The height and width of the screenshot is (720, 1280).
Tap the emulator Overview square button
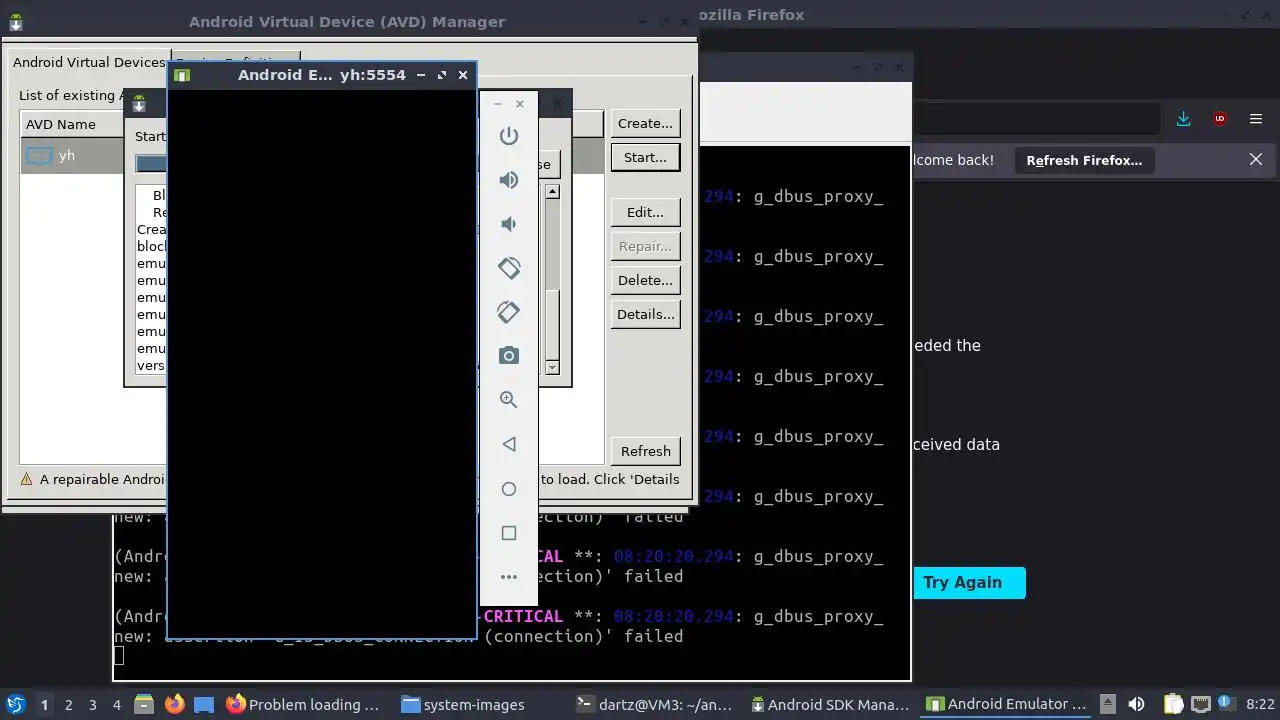pos(509,533)
